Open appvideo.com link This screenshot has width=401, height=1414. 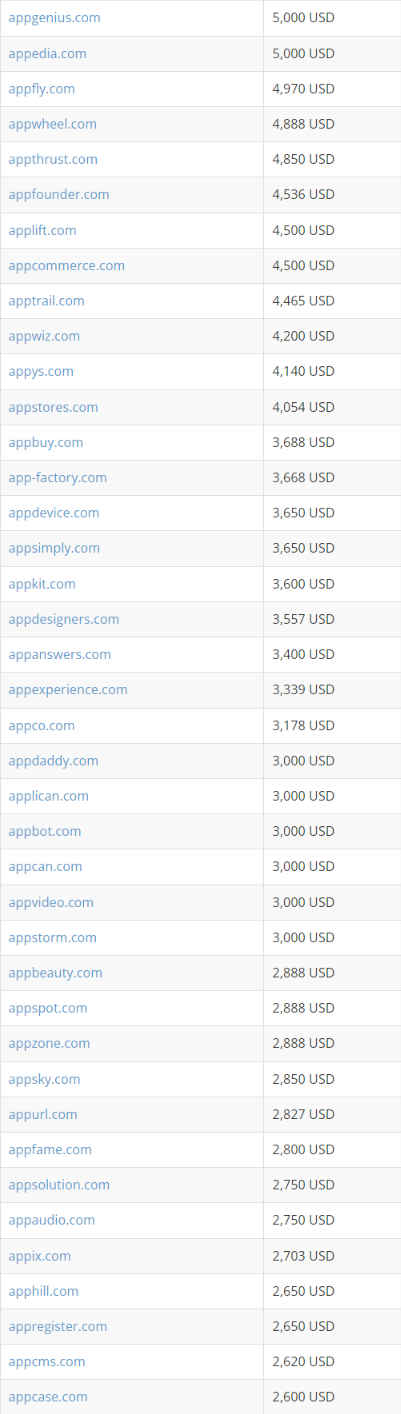pos(51,902)
